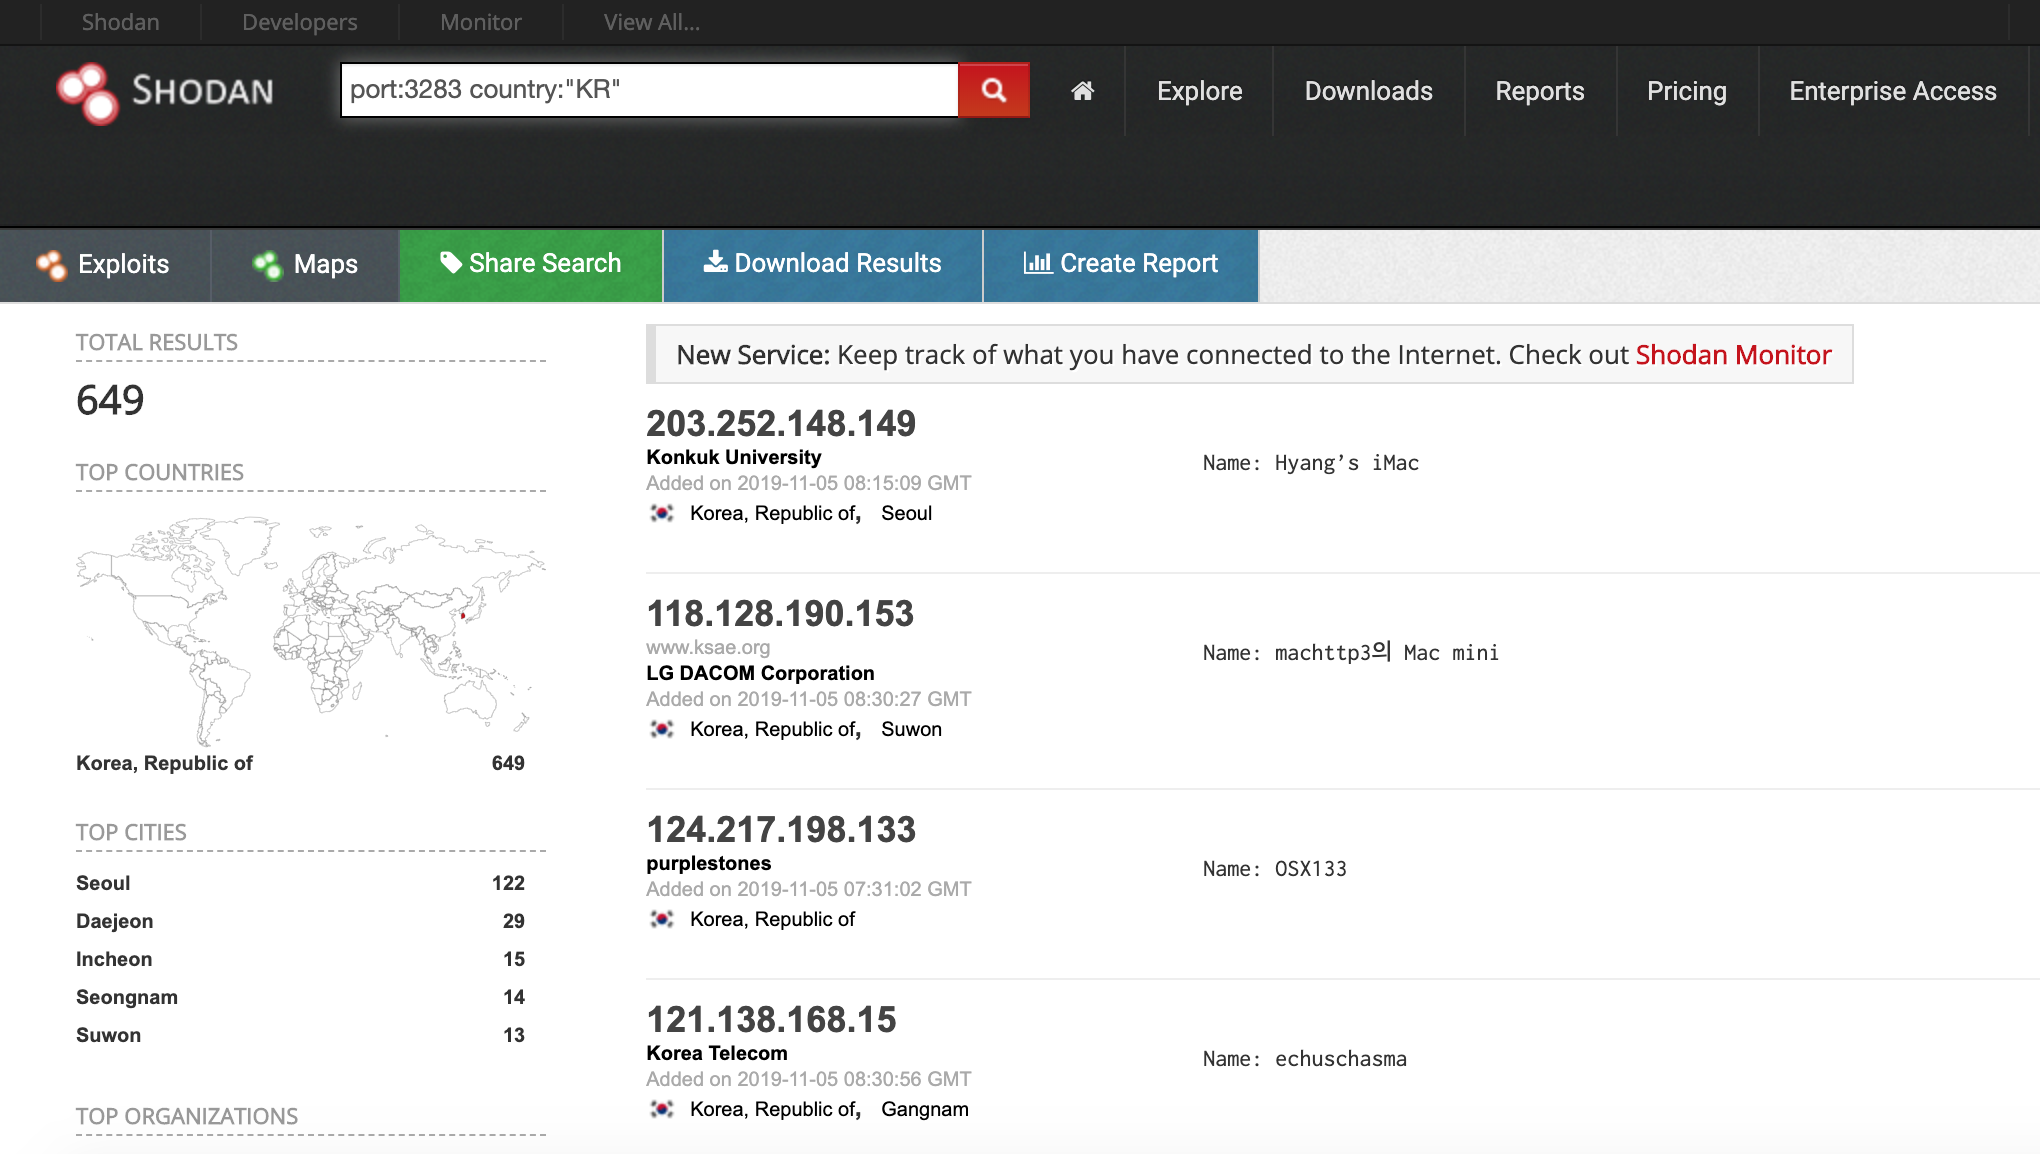The width and height of the screenshot is (2040, 1154).
Task: Click the flag icon beside Suwon result
Action: pos(661,729)
